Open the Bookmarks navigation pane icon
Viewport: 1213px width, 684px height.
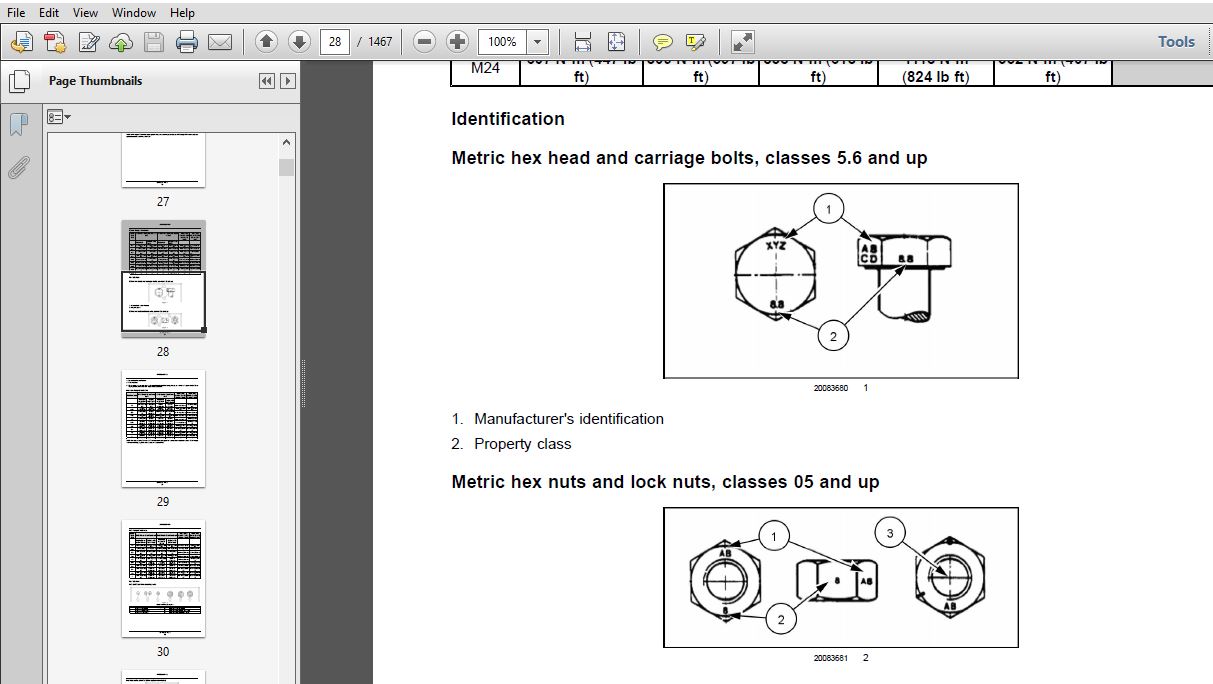[18, 125]
